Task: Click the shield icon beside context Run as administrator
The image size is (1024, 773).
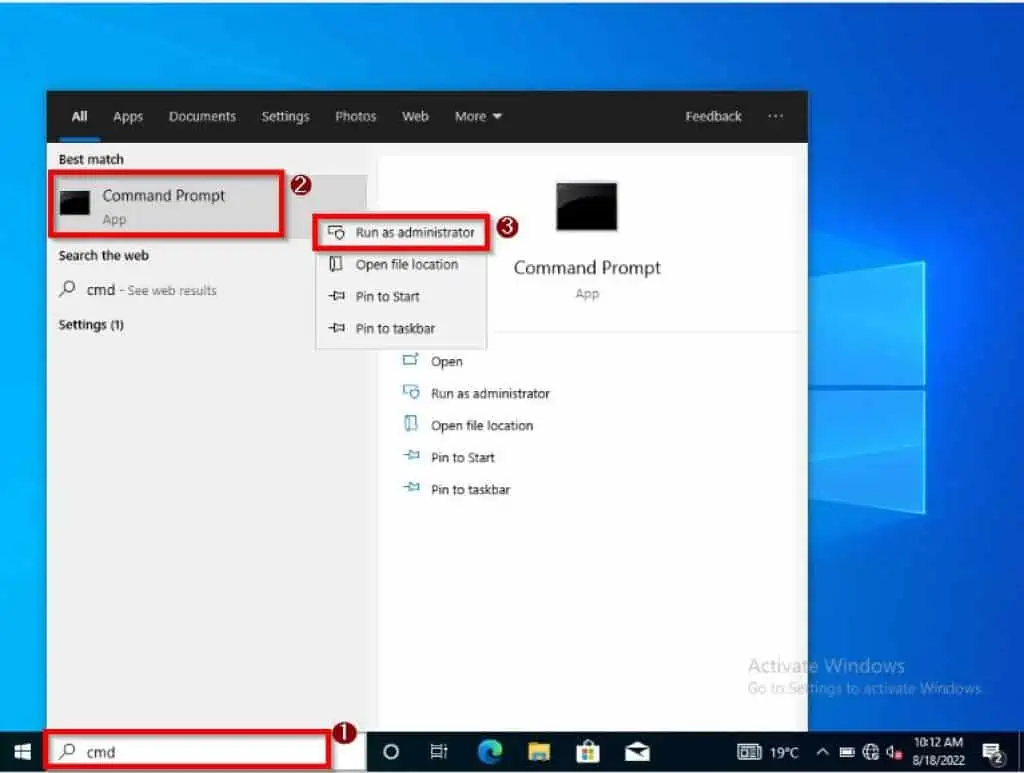Action: (336, 232)
